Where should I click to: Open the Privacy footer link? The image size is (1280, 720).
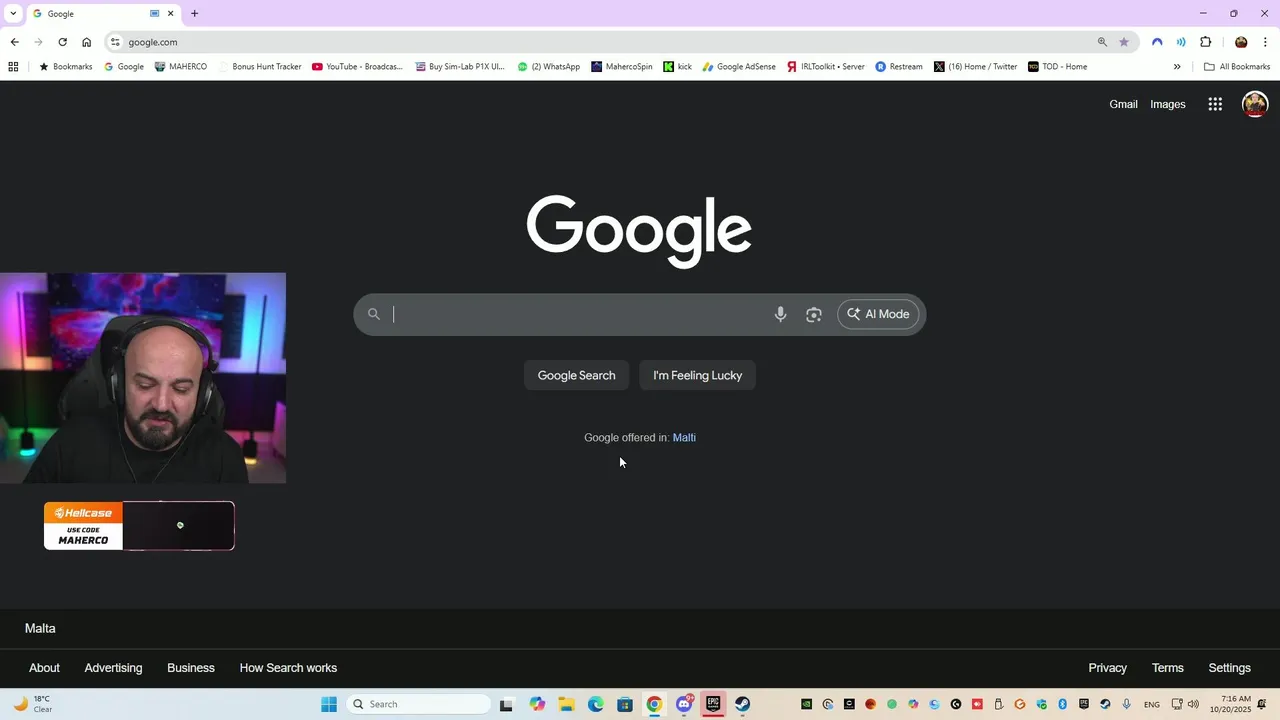tap(1107, 668)
